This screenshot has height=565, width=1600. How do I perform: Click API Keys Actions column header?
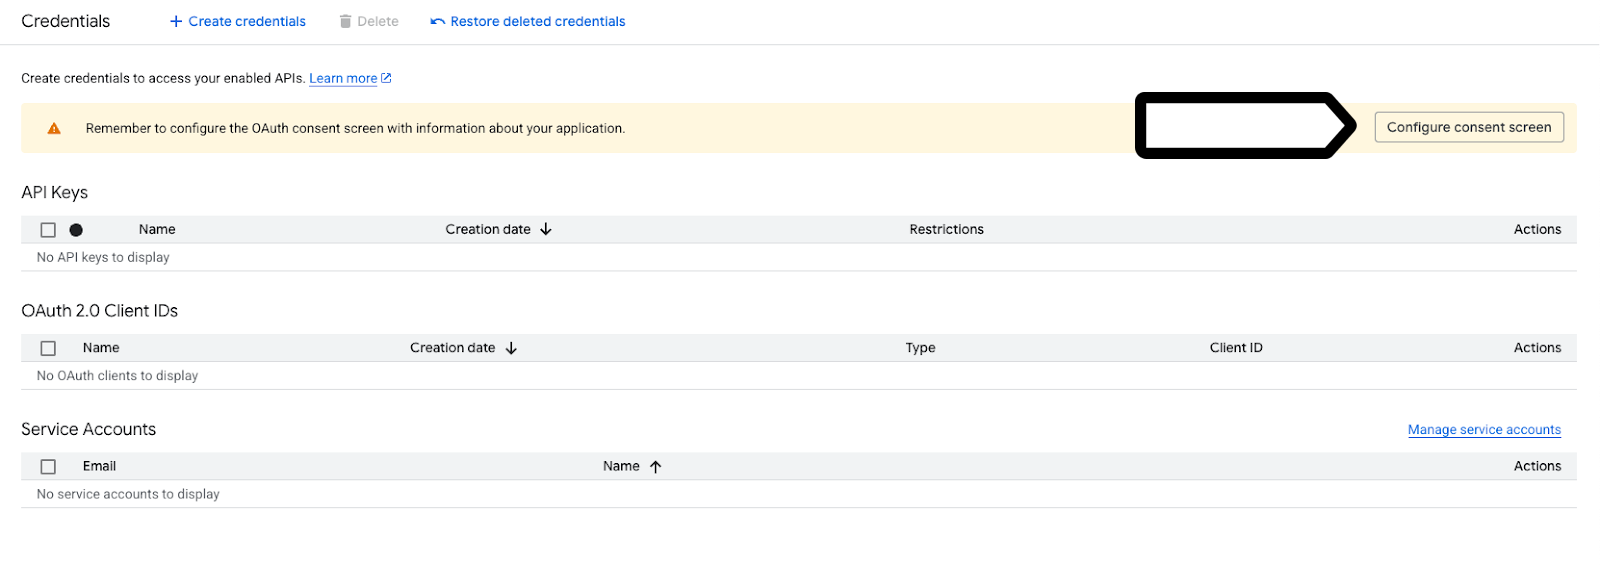pyautogui.click(x=1537, y=229)
